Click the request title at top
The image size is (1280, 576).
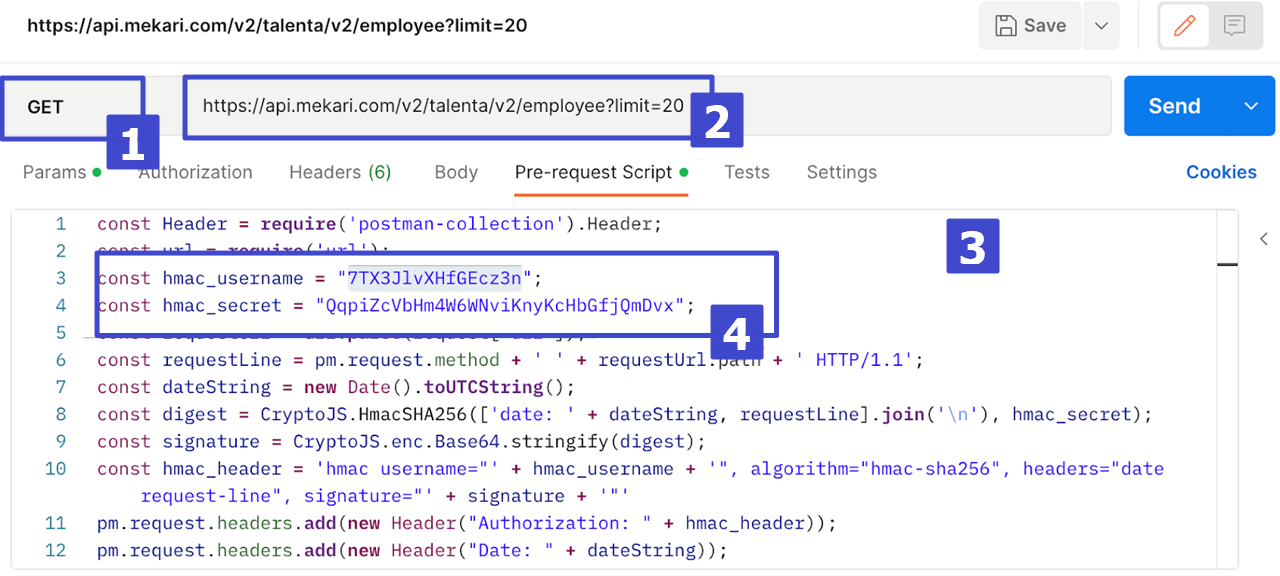[277, 25]
